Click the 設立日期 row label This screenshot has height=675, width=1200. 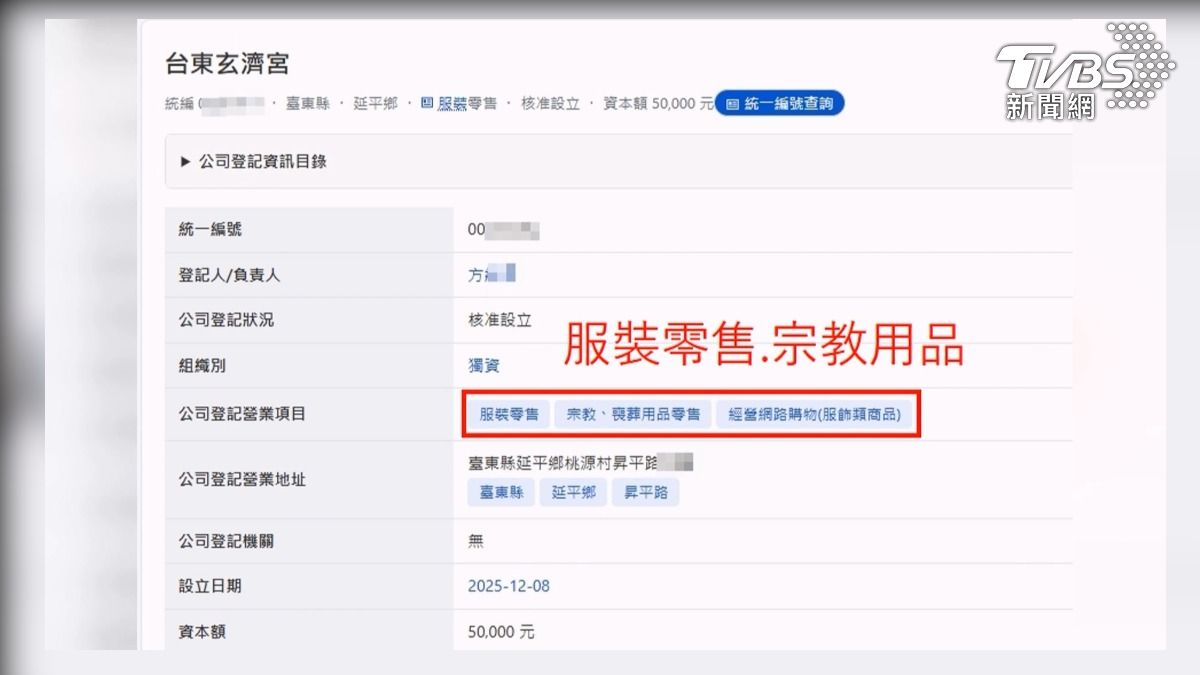(x=210, y=586)
